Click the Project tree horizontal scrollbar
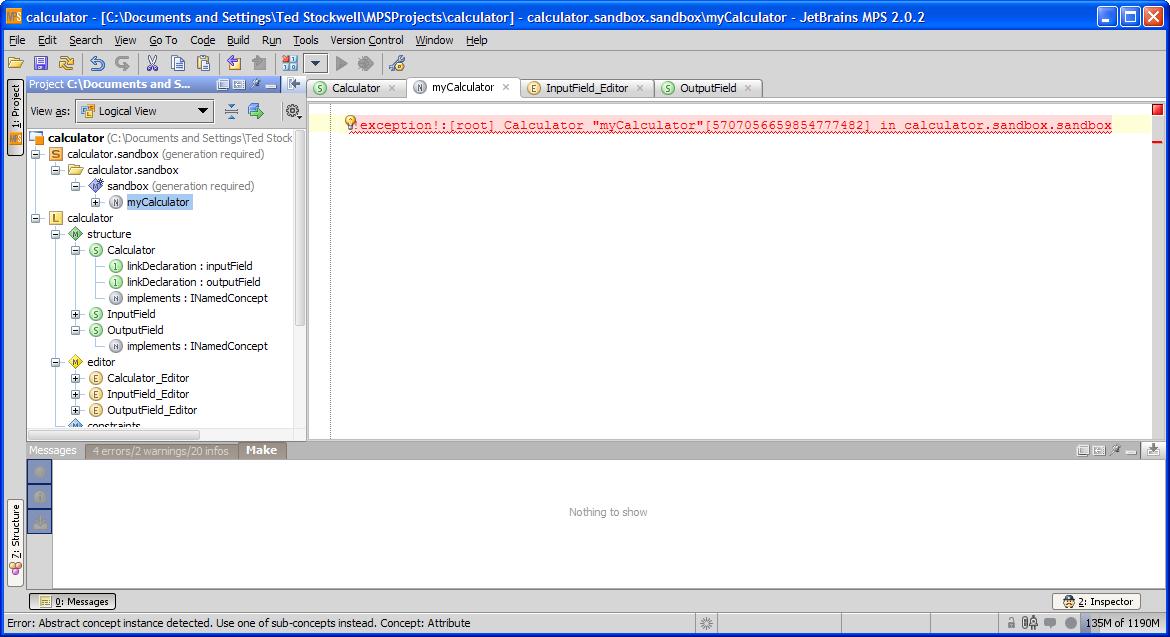The width and height of the screenshot is (1170, 637). (x=113, y=434)
